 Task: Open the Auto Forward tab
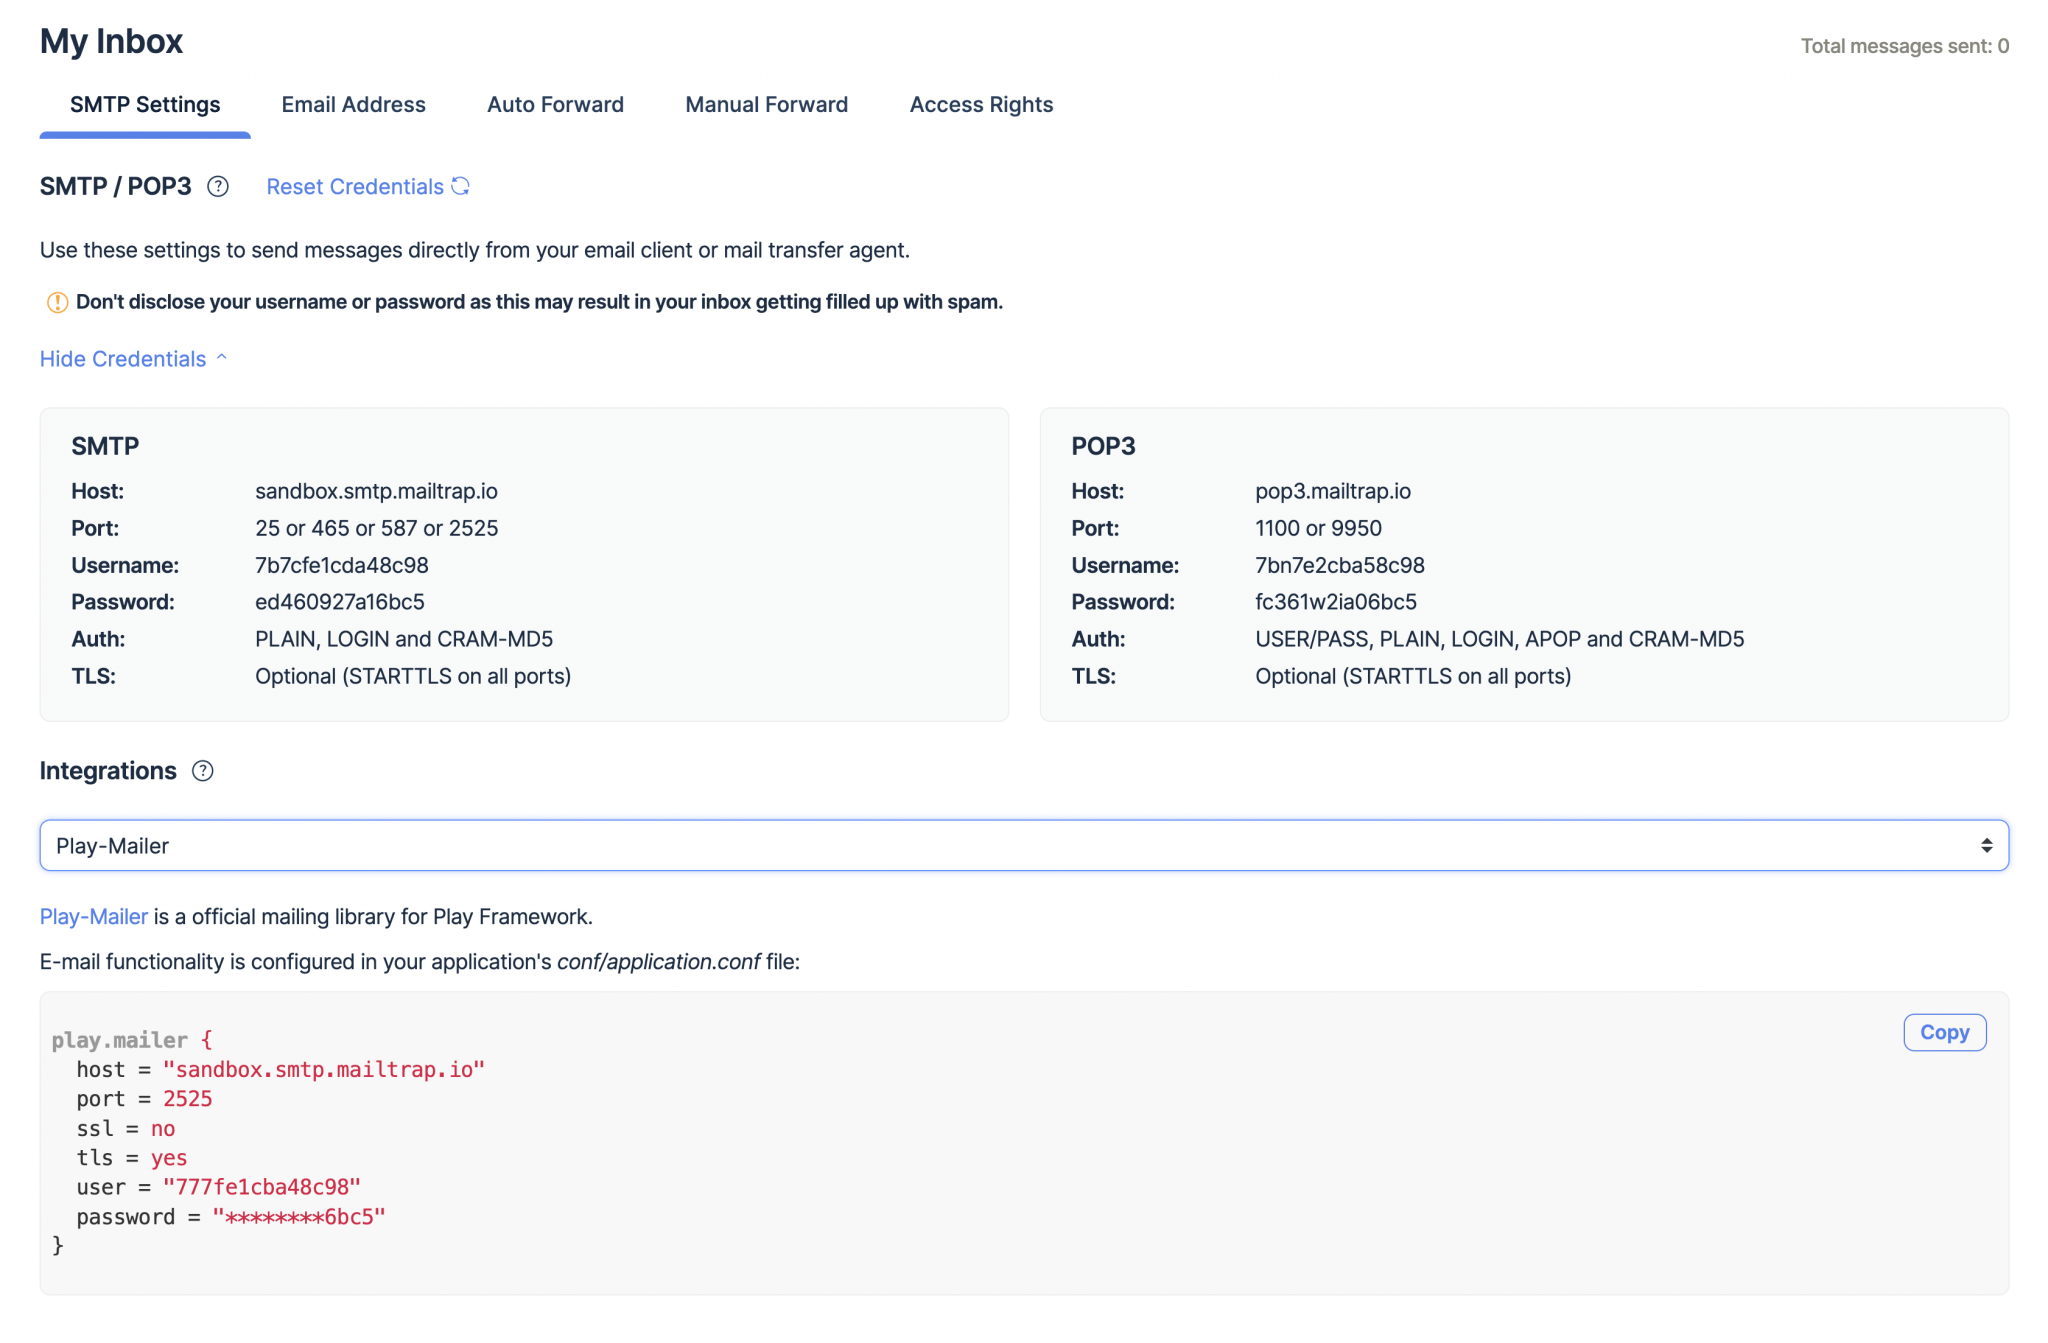(x=555, y=105)
